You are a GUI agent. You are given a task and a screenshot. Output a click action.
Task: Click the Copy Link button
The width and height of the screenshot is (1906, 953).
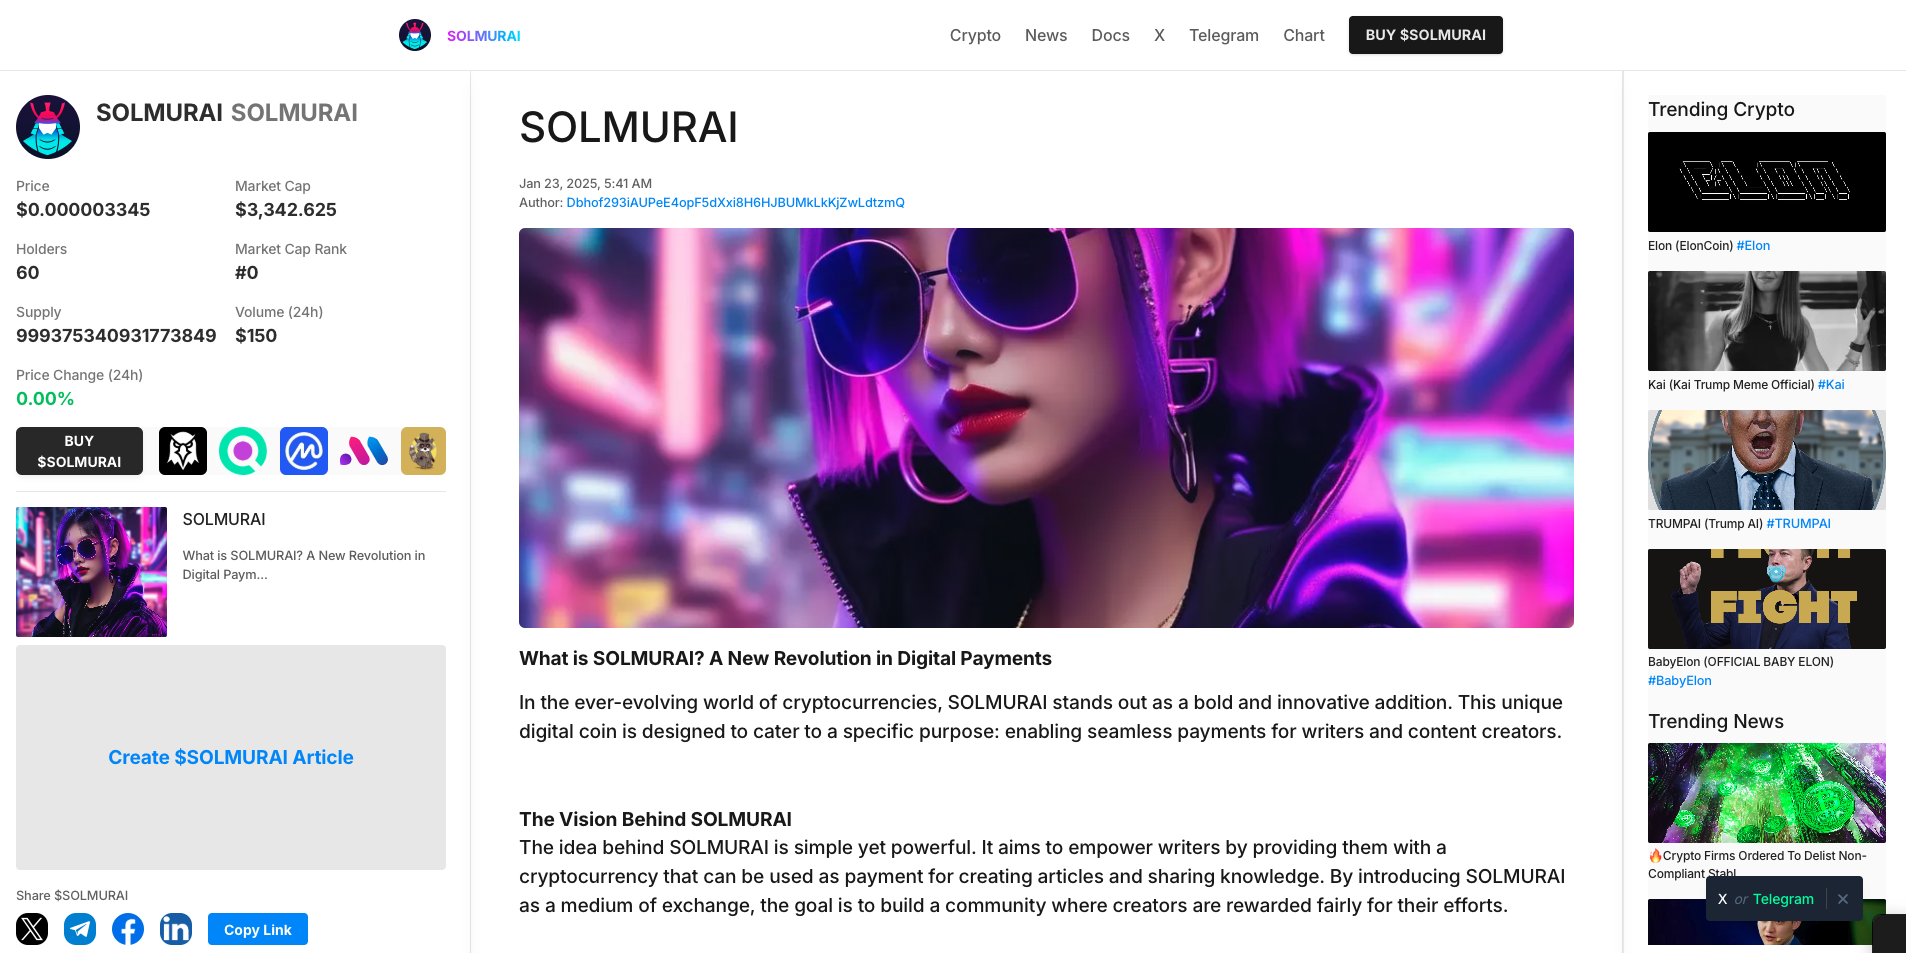[258, 929]
